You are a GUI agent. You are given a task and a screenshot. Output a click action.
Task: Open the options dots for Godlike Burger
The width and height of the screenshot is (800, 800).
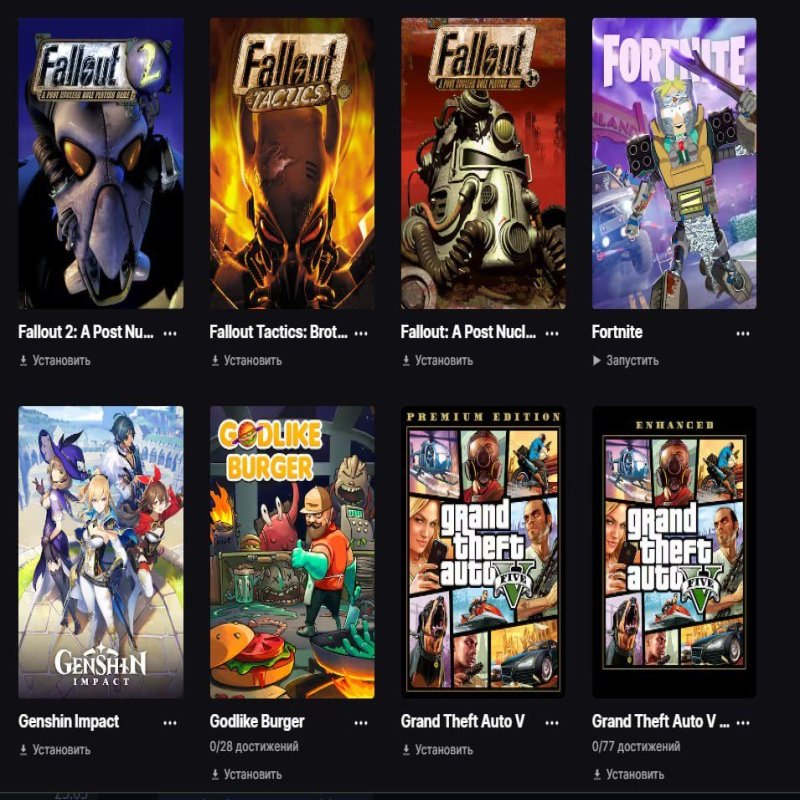click(x=361, y=723)
